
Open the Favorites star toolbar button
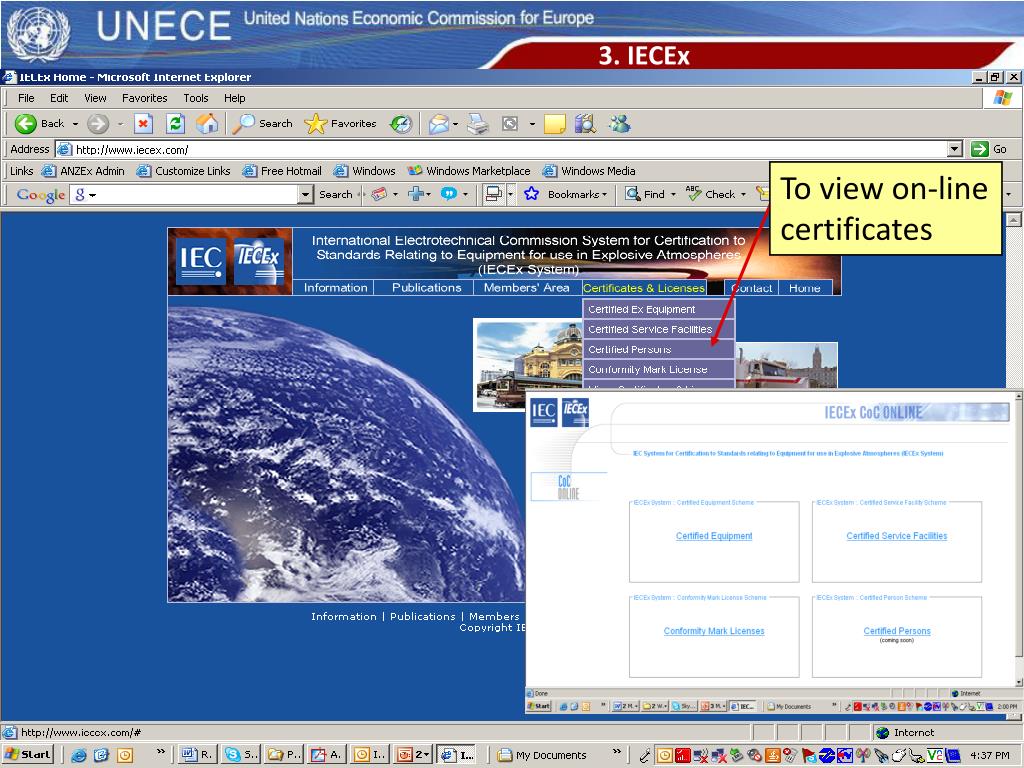coord(341,123)
